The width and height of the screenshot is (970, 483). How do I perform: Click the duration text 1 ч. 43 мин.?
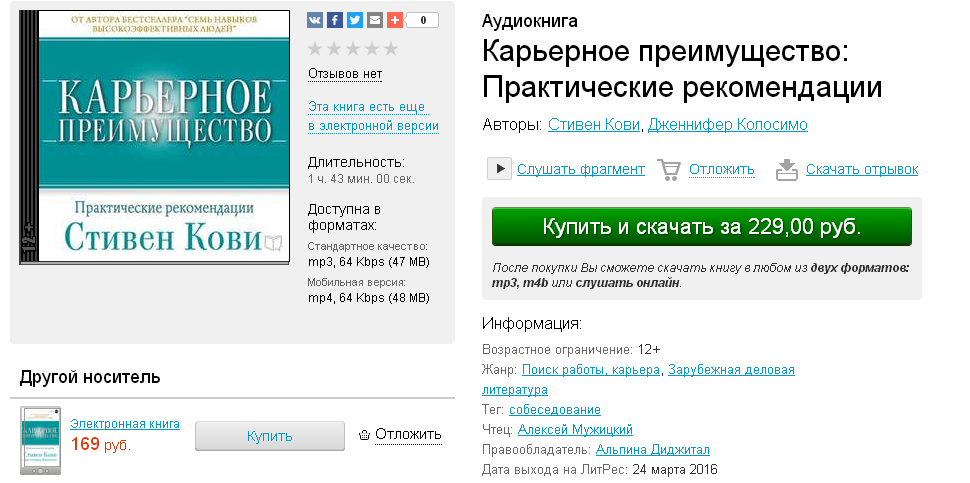pos(361,179)
